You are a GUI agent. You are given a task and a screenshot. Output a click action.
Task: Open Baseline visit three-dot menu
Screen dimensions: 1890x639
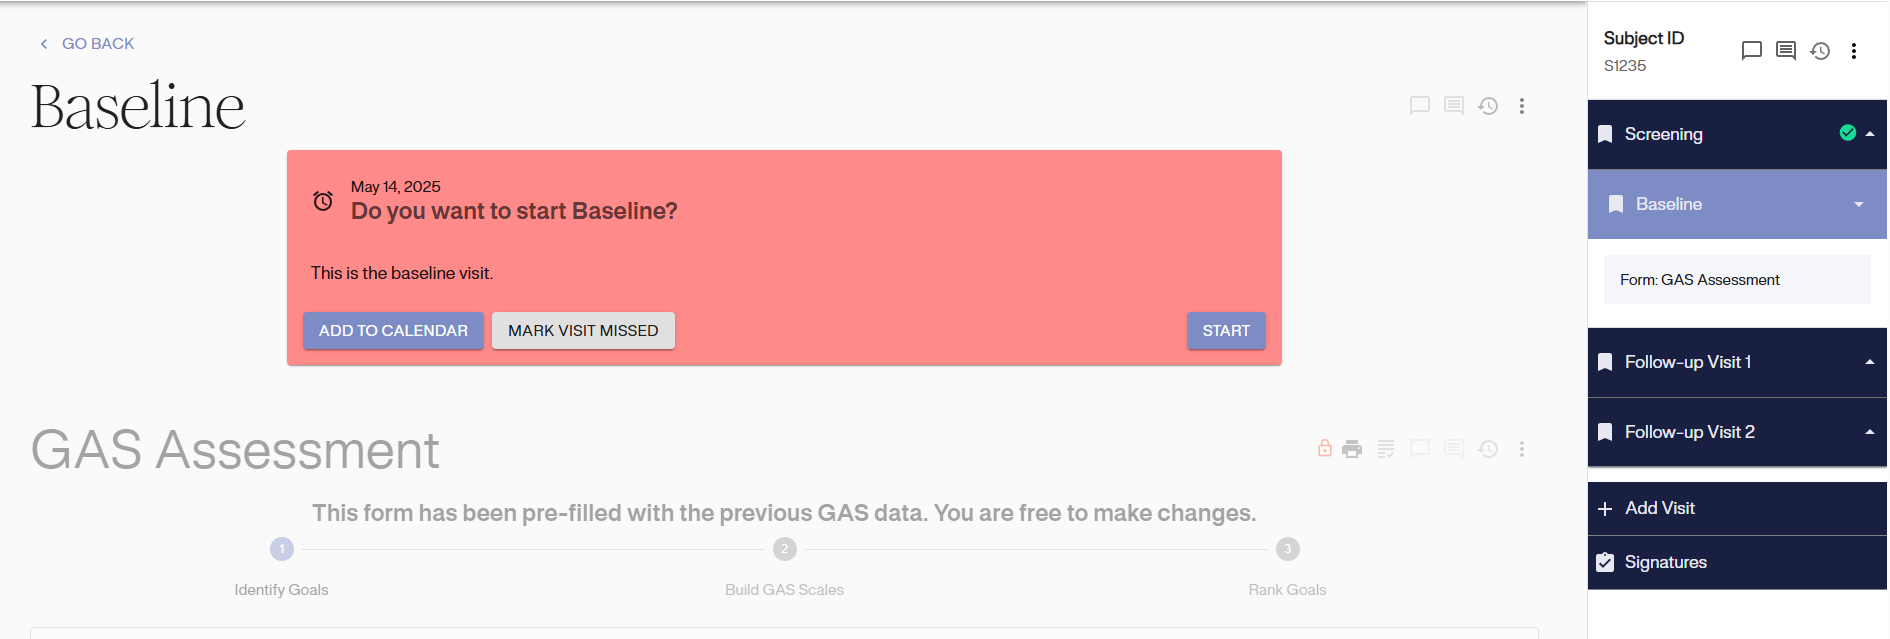pos(1522,106)
